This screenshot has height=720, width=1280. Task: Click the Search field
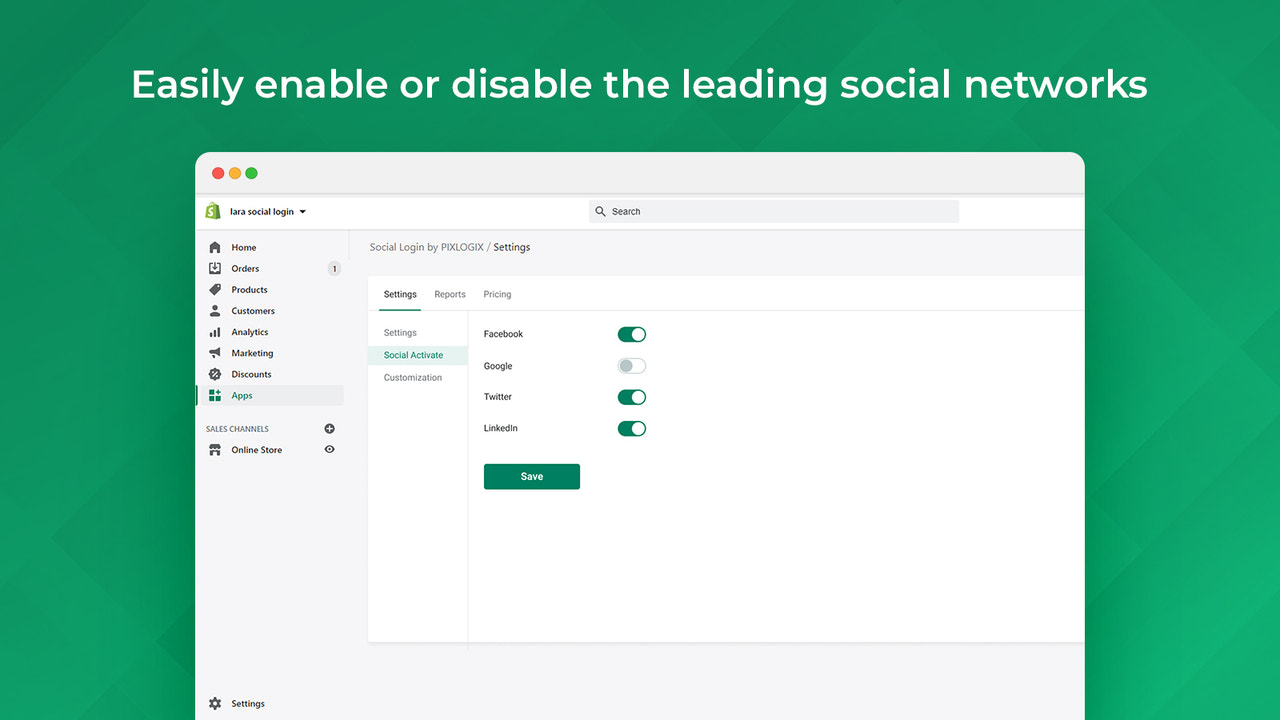click(774, 211)
